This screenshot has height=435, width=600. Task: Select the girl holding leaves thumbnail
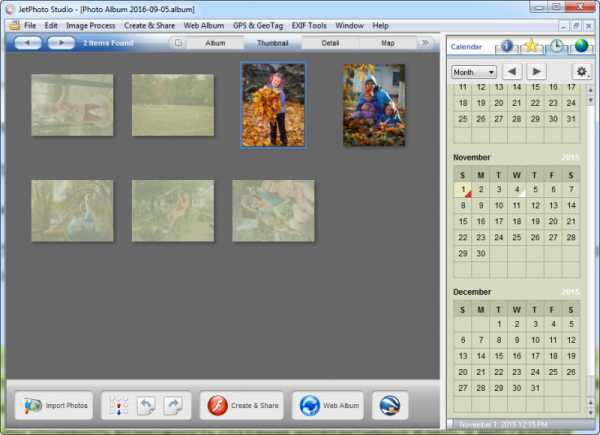point(273,105)
